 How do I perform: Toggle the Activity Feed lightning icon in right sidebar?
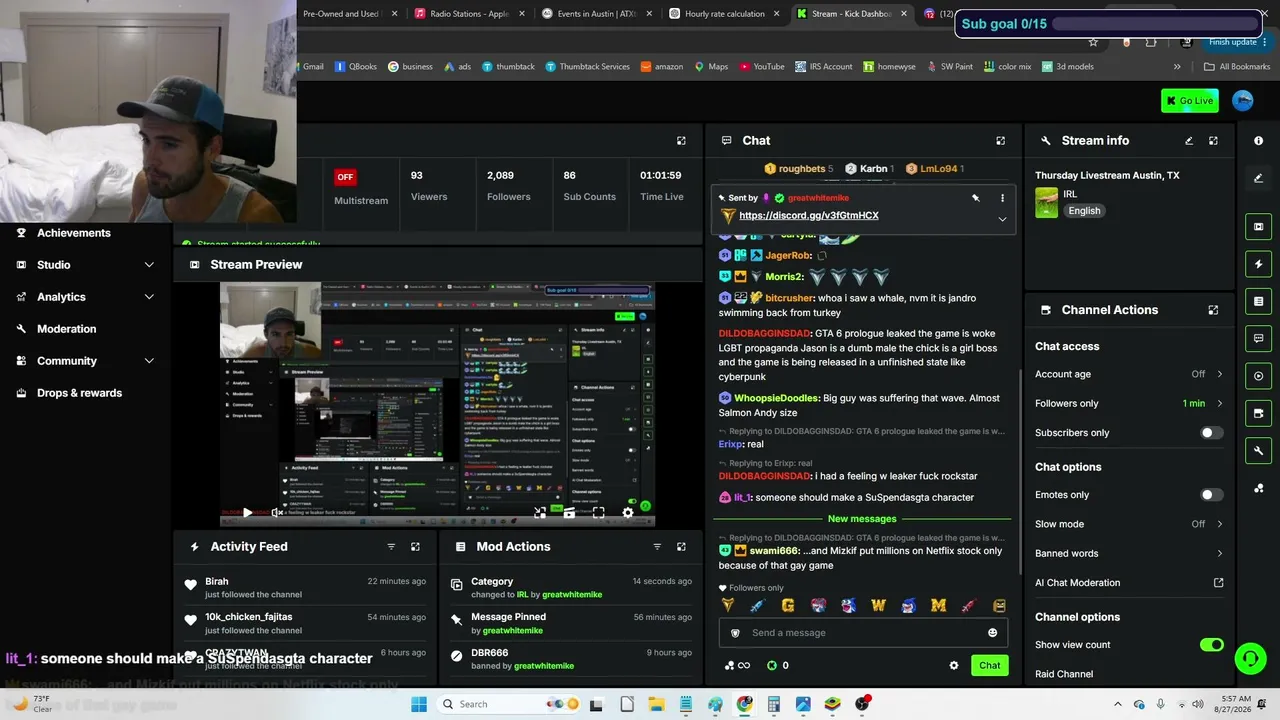point(1258,264)
